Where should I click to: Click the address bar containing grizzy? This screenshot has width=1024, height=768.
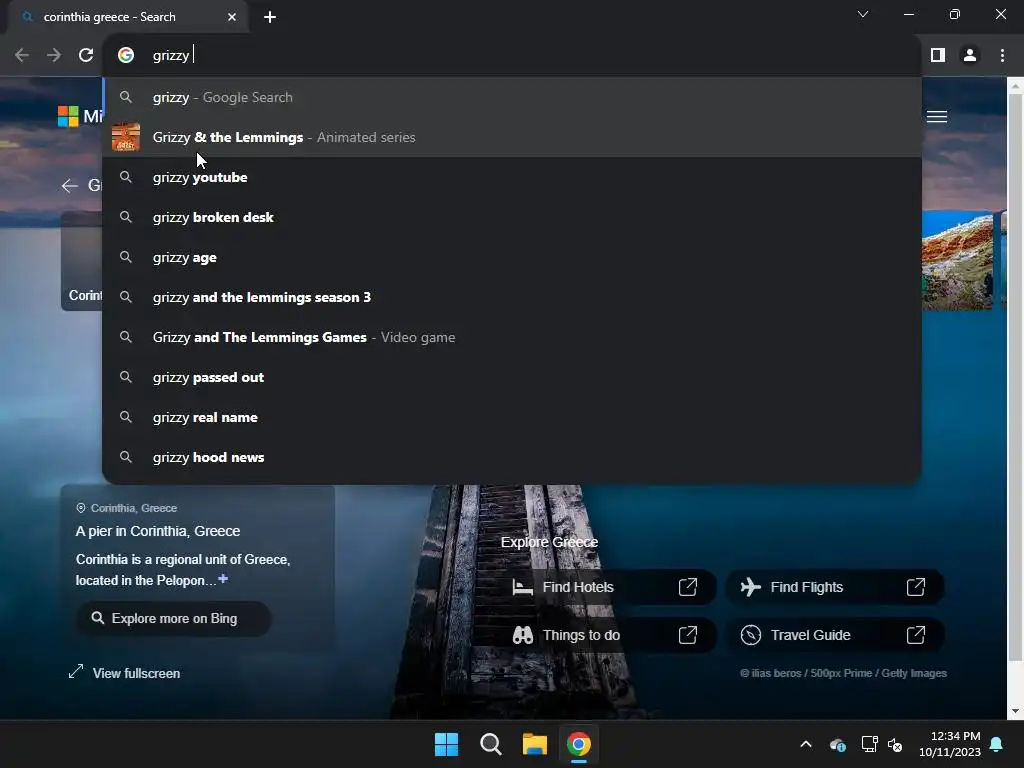coord(511,56)
